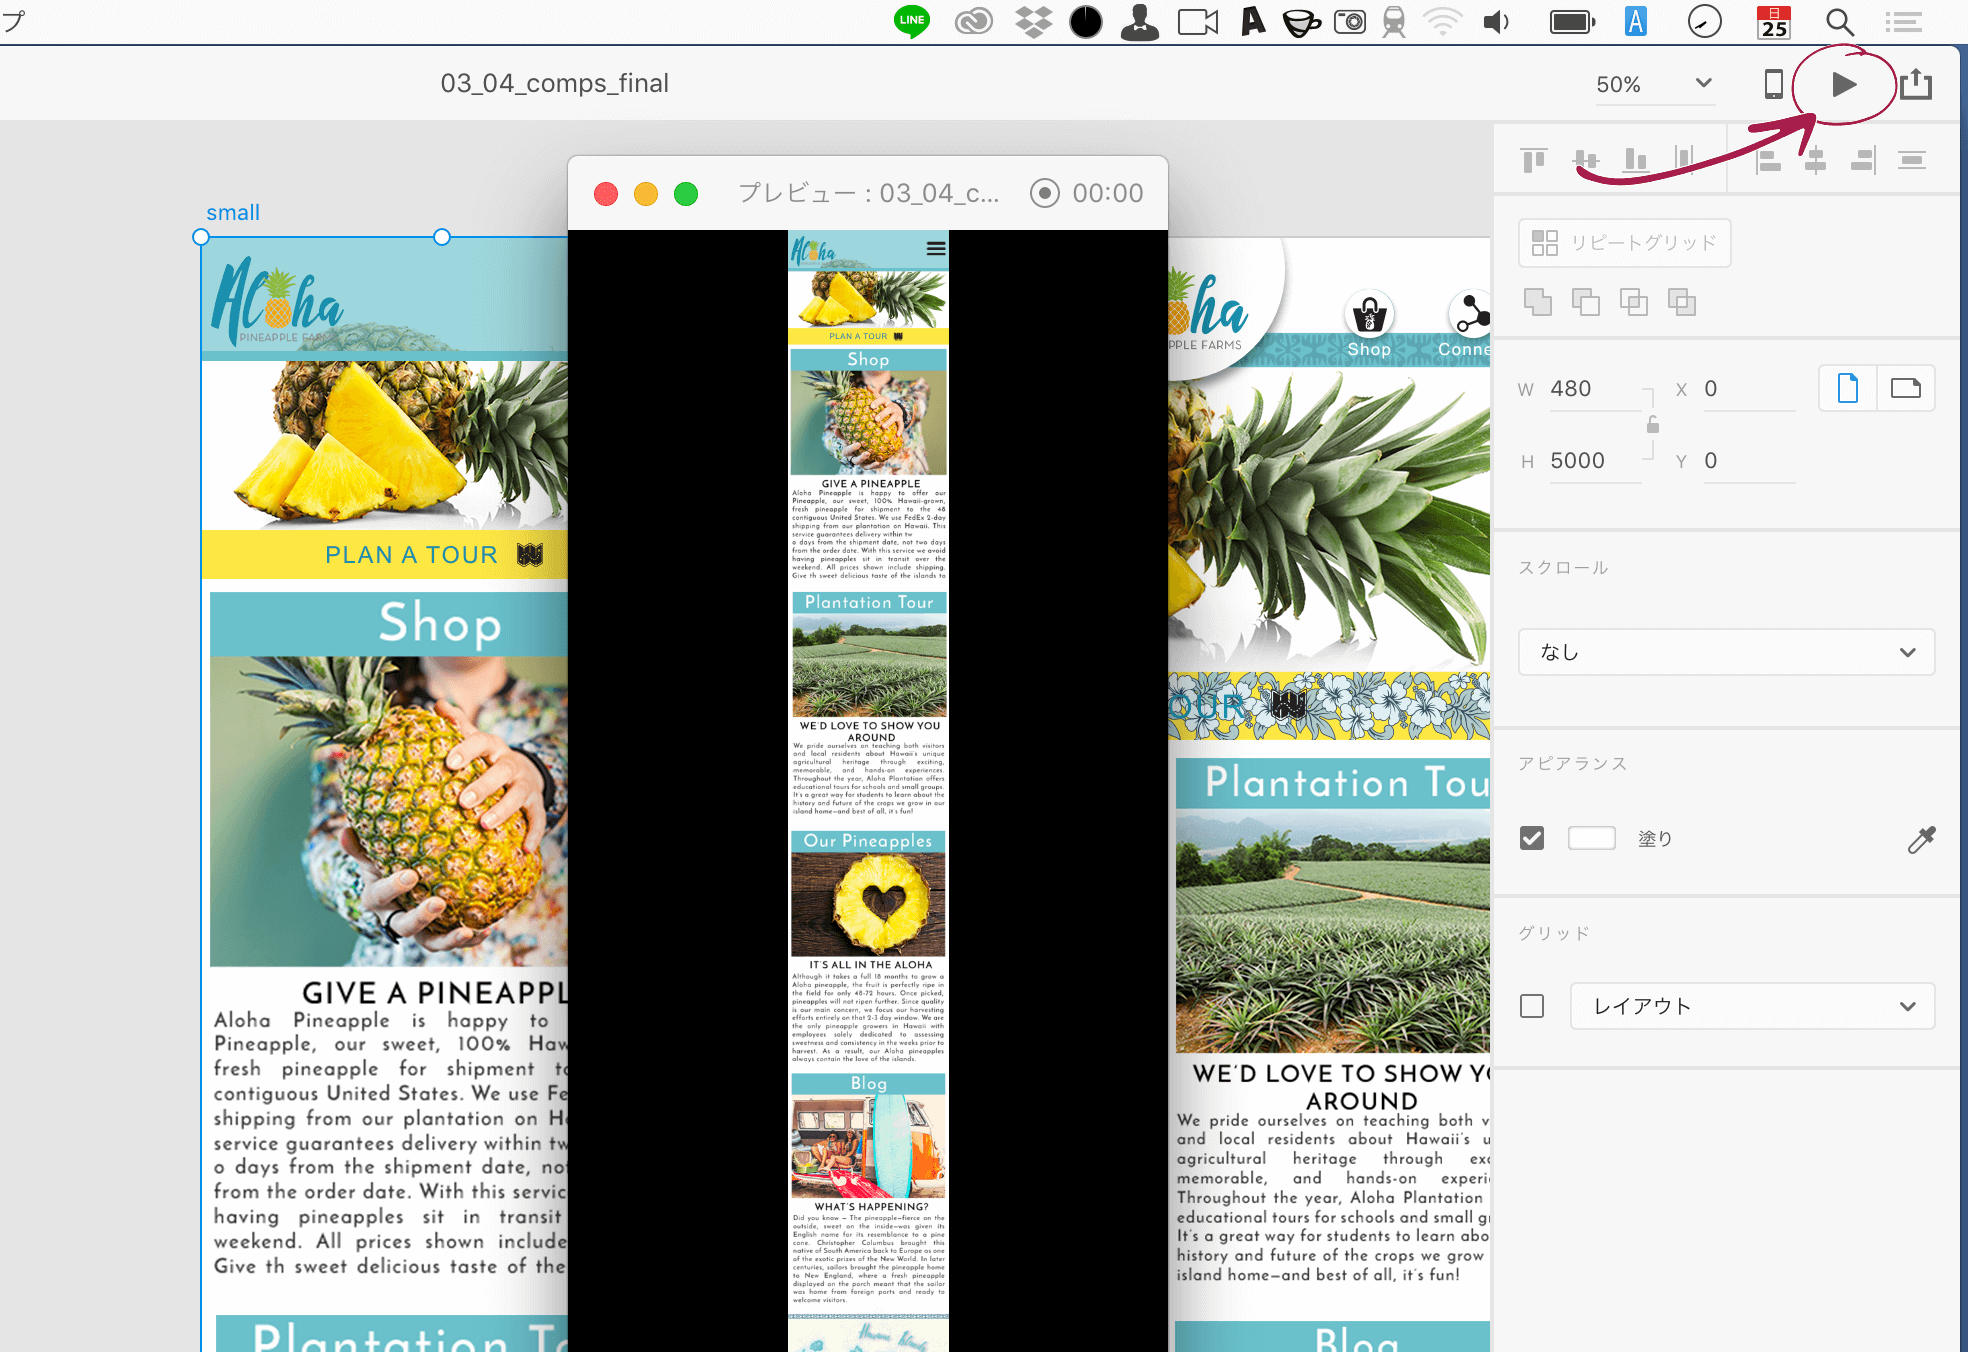Open the calendar 25 menu bar icon
Viewport: 1968px width, 1352px height.
click(1774, 22)
